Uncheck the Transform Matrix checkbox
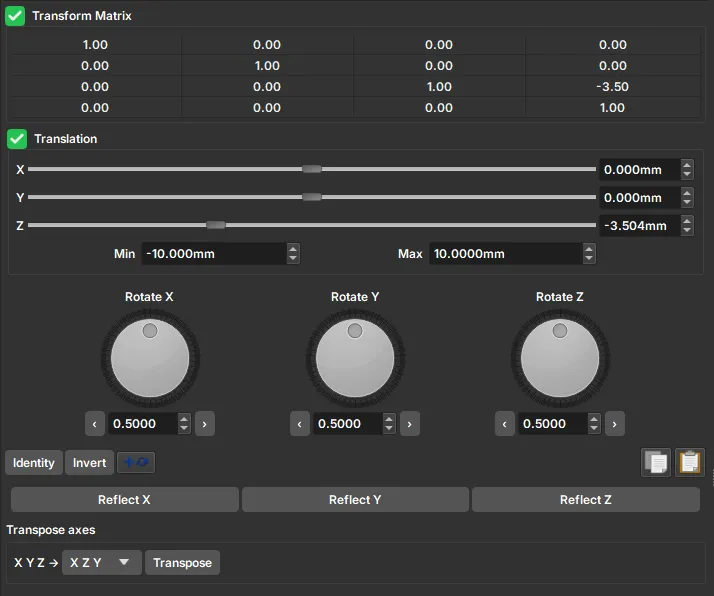 (16, 16)
